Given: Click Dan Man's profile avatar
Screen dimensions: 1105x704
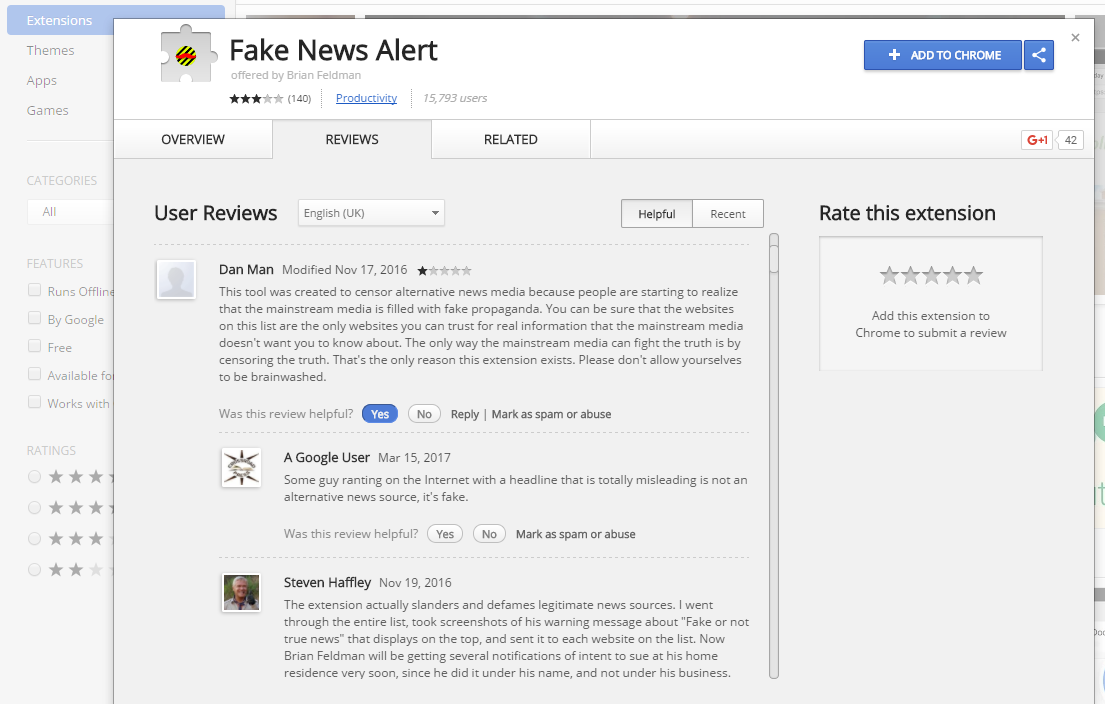Looking at the screenshot, I should tap(176, 280).
